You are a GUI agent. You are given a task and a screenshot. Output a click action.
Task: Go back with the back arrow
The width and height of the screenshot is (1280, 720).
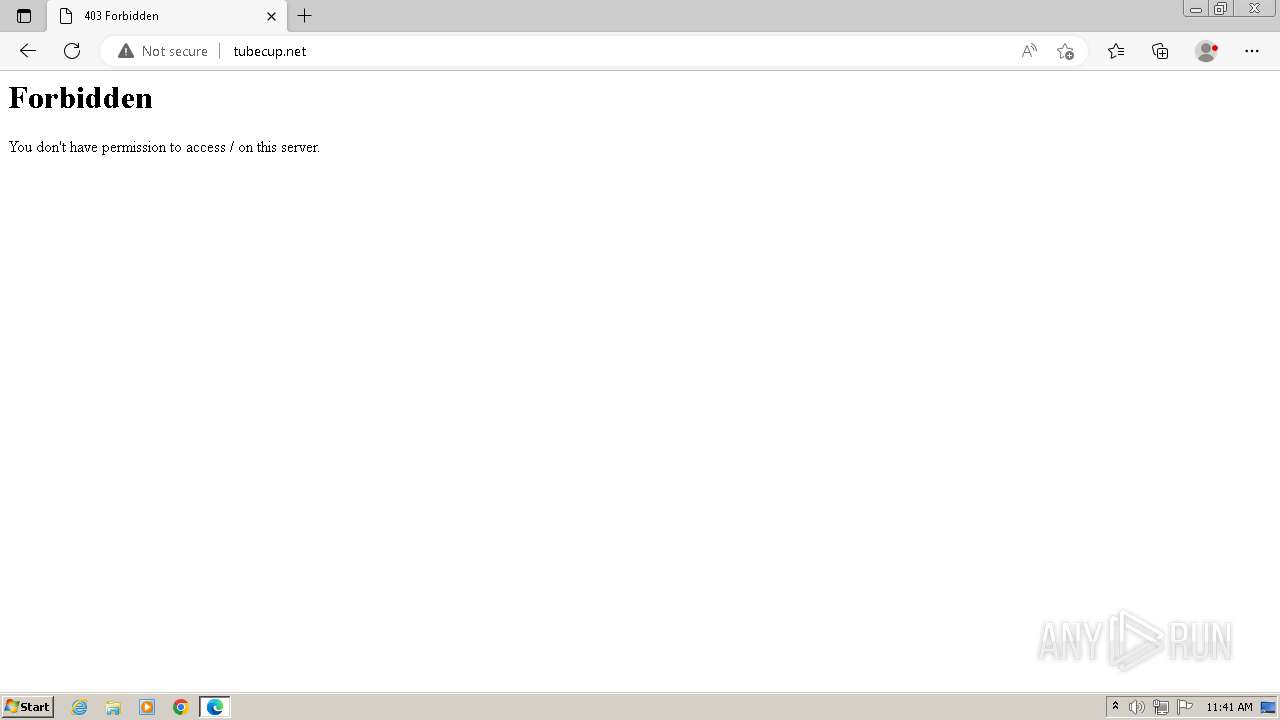(28, 51)
